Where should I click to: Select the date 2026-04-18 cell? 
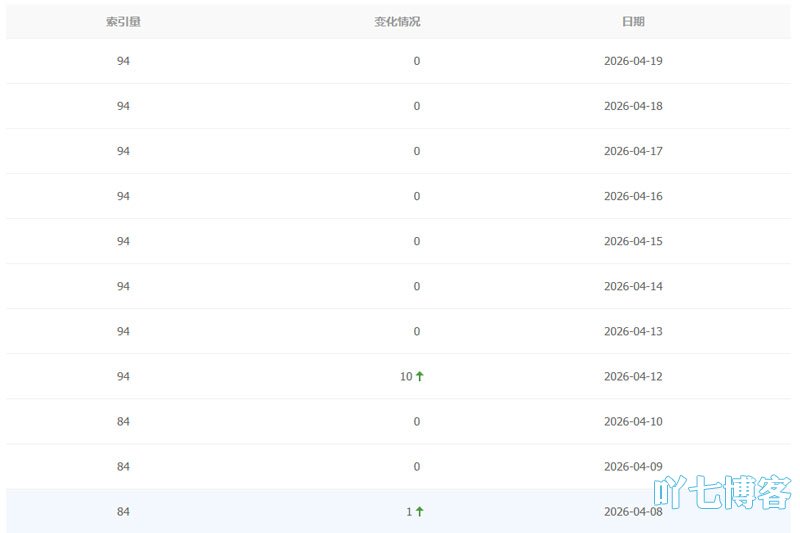633,106
